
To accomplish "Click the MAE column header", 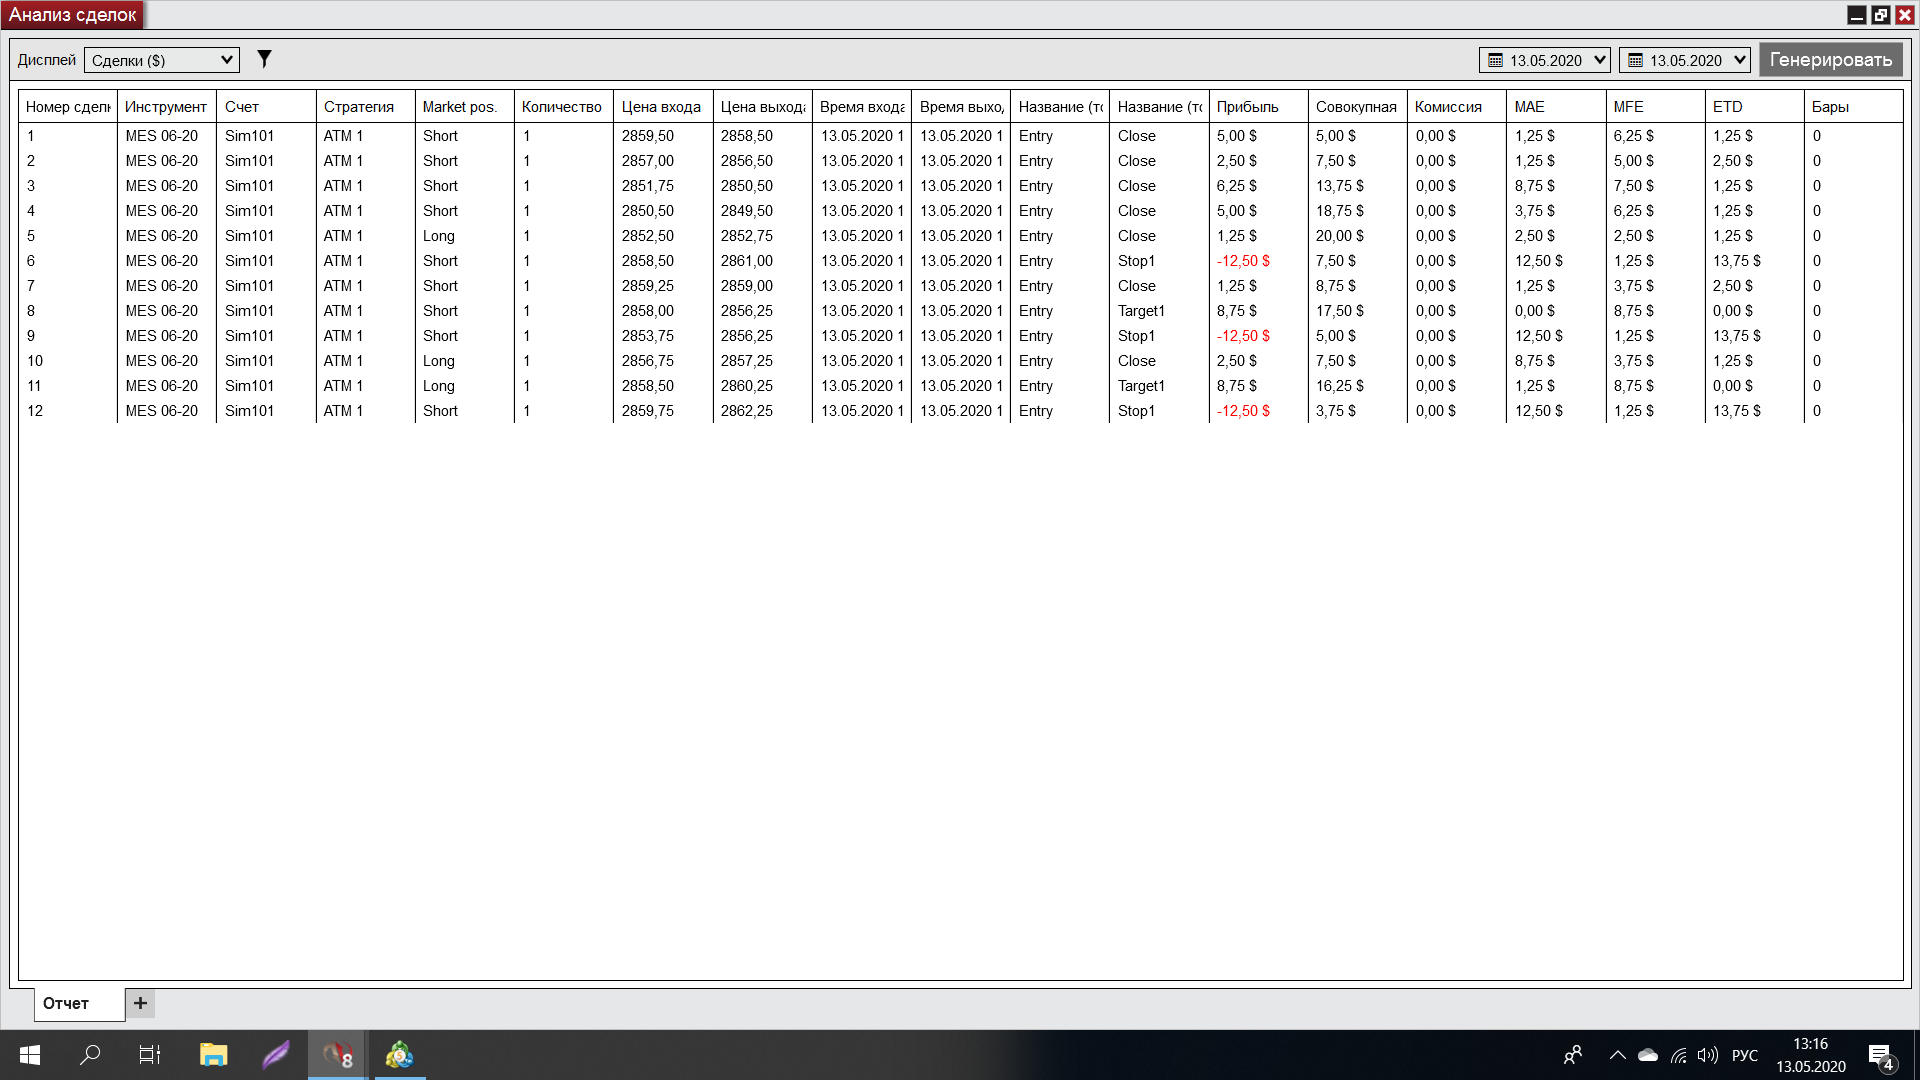I will 1529,107.
